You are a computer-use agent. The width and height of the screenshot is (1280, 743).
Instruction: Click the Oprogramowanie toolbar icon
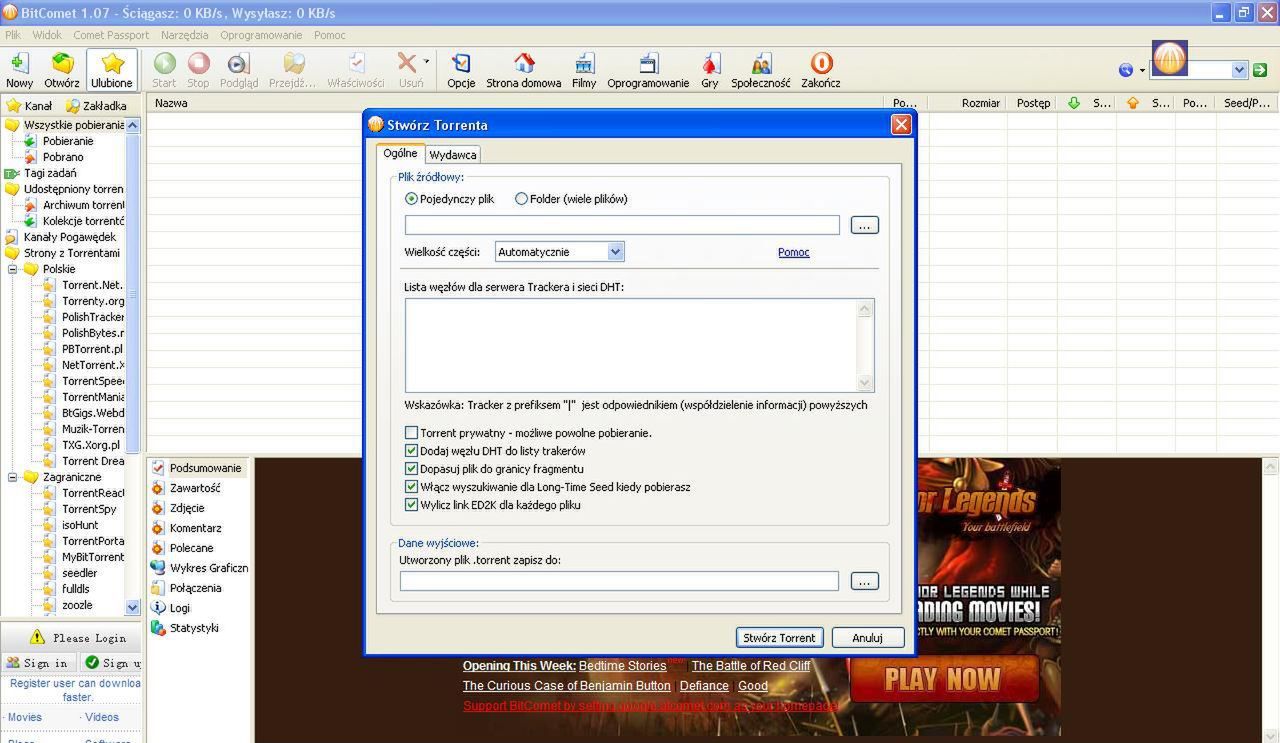648,70
